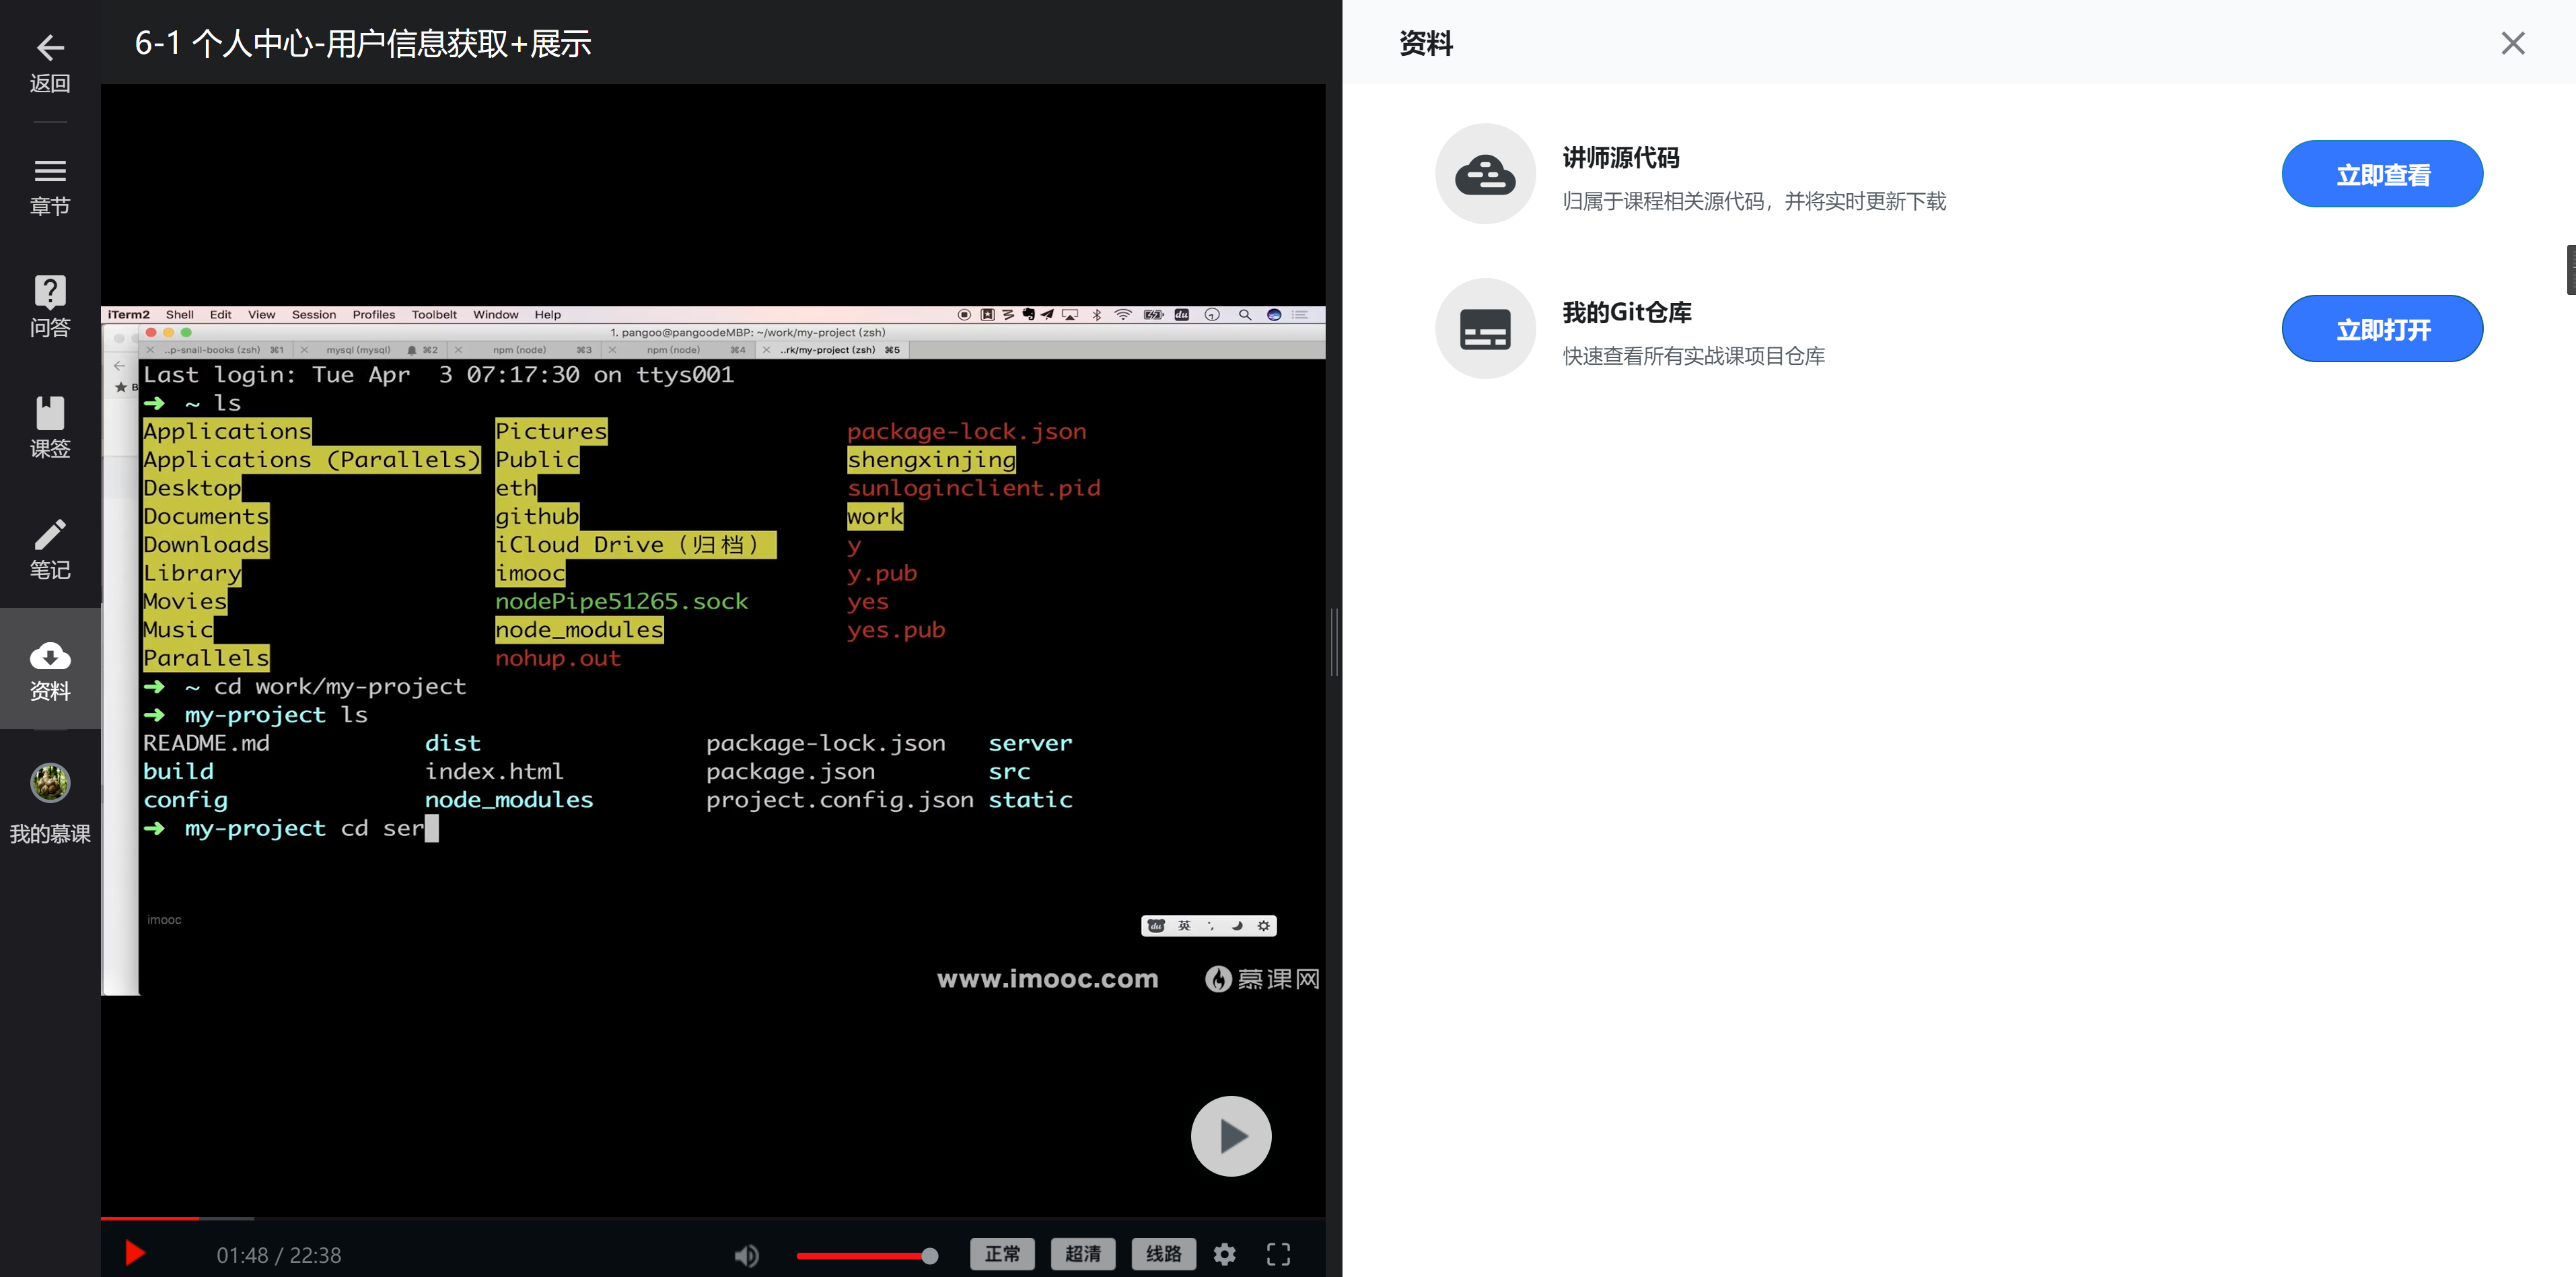
Task: Select the 资料 download sidebar item
Action: 50,669
